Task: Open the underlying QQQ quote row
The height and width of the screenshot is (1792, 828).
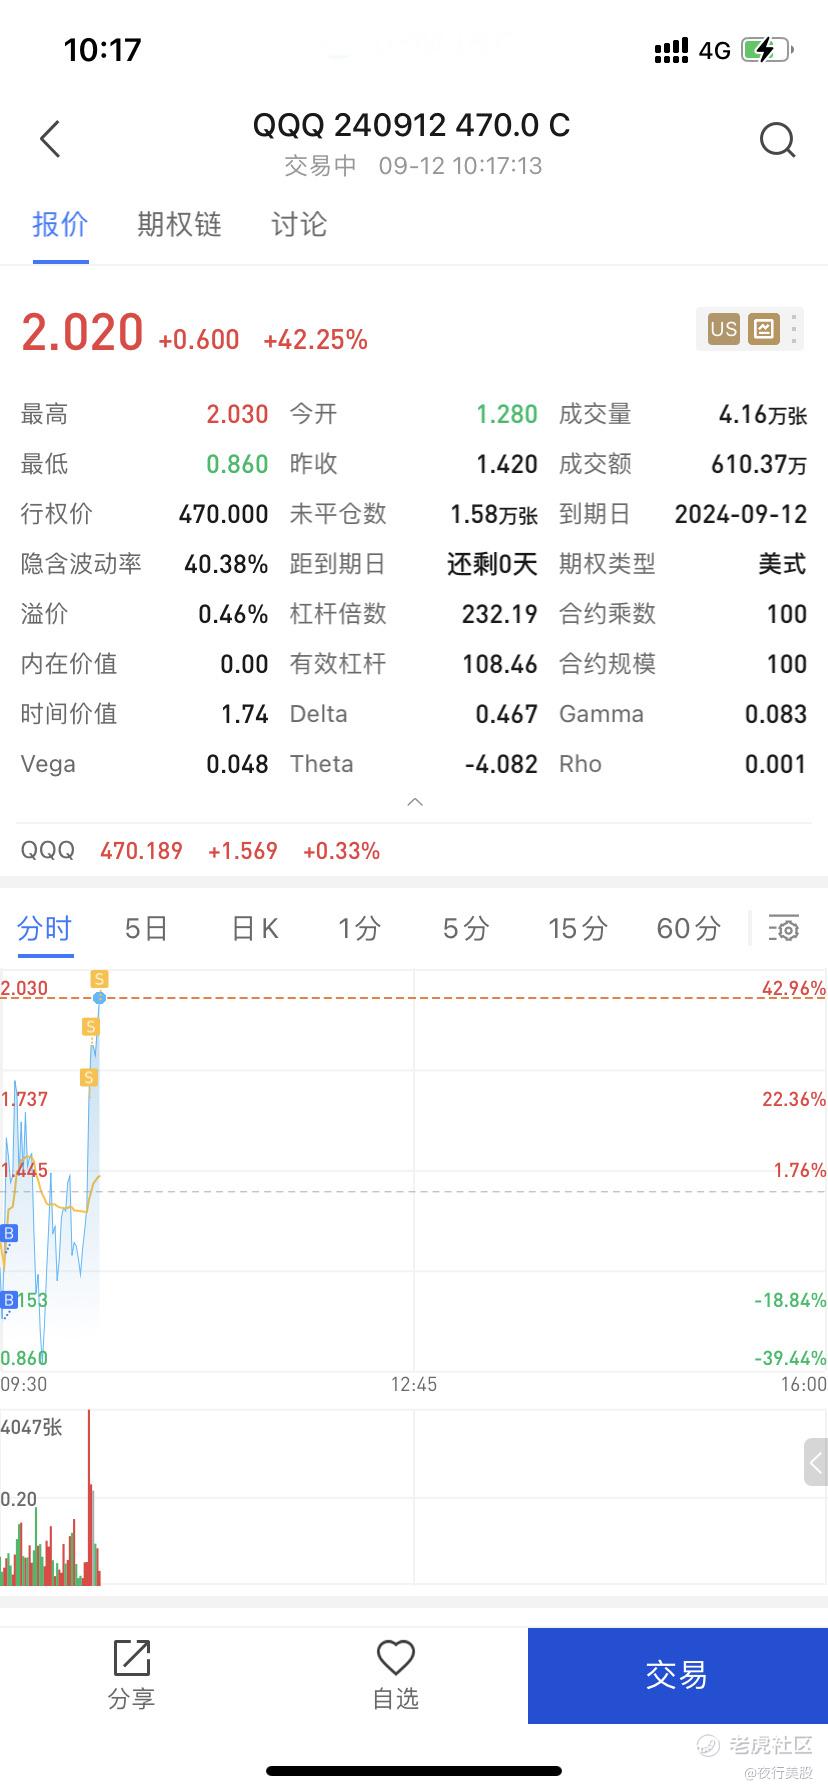Action: (414, 851)
